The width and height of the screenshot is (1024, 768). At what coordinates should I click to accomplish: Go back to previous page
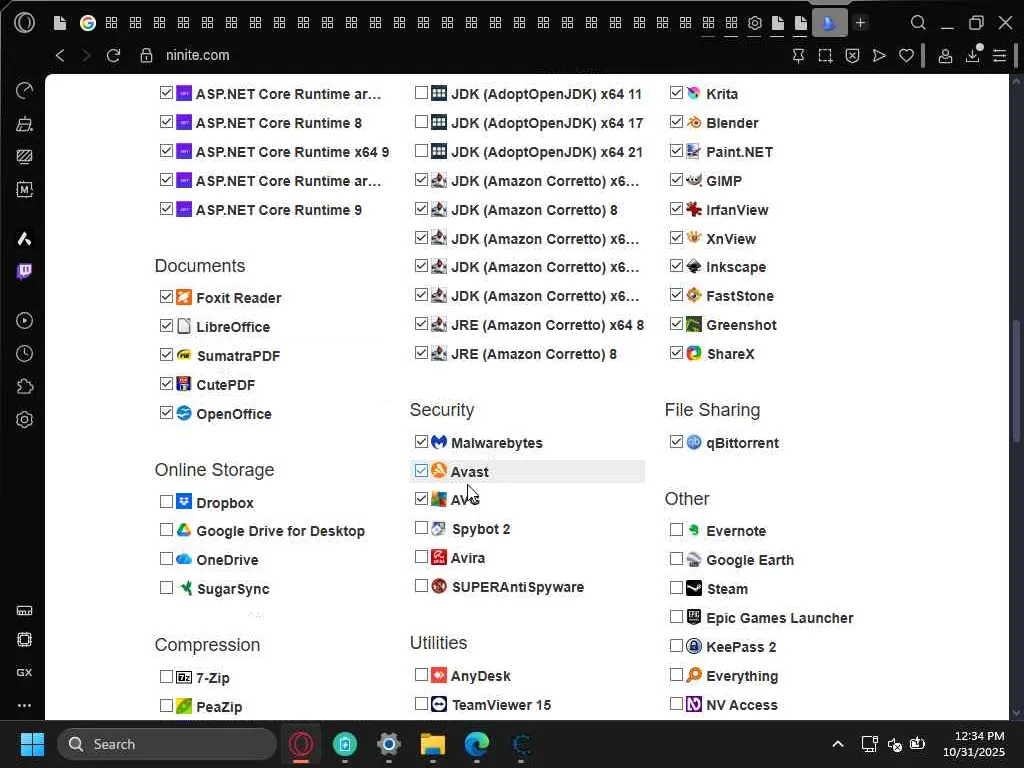point(60,56)
